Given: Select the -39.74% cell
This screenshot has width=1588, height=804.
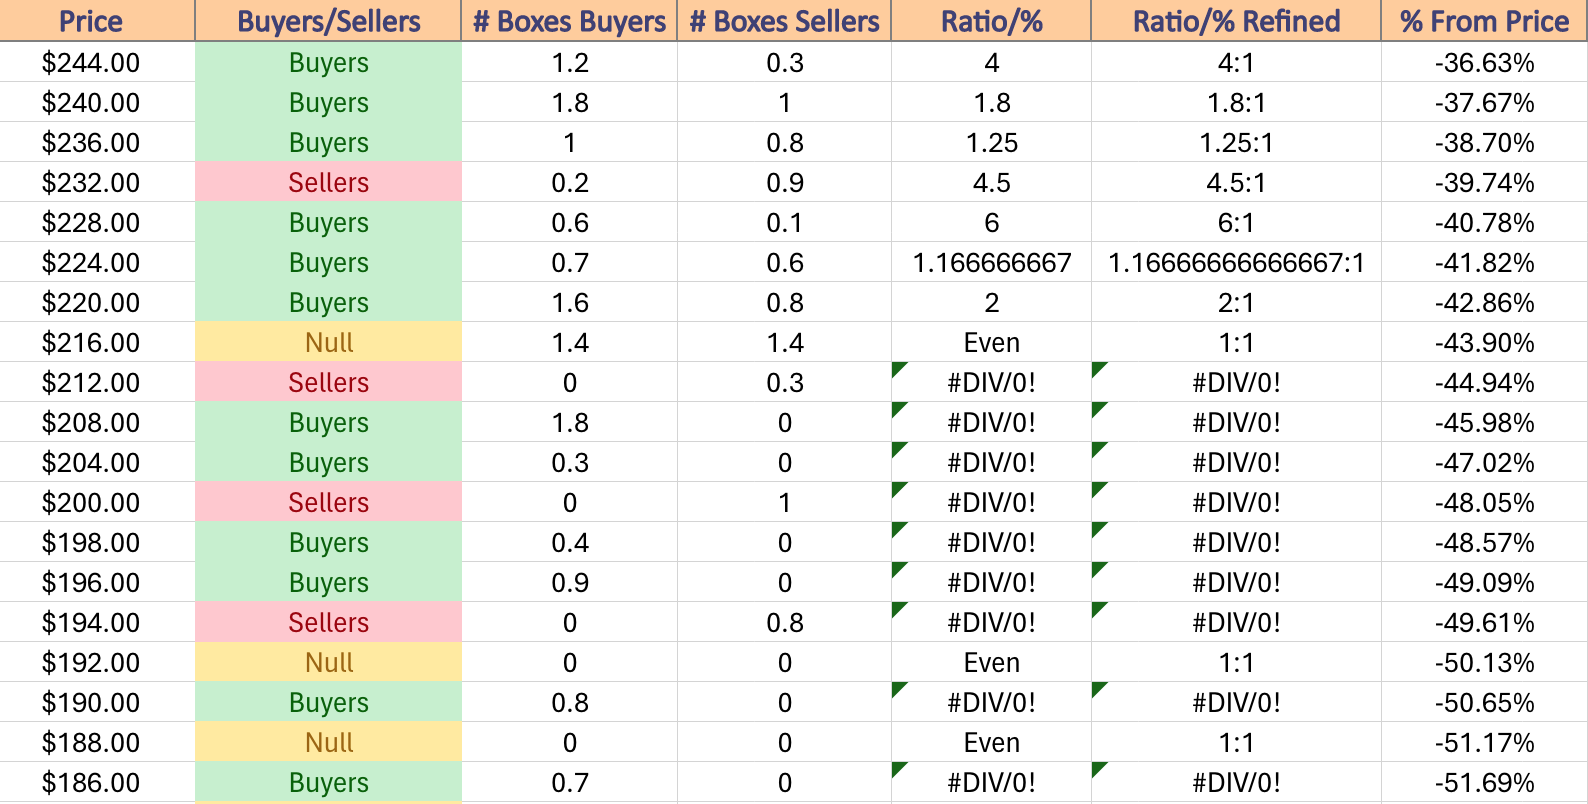Looking at the screenshot, I should coord(1485,182).
